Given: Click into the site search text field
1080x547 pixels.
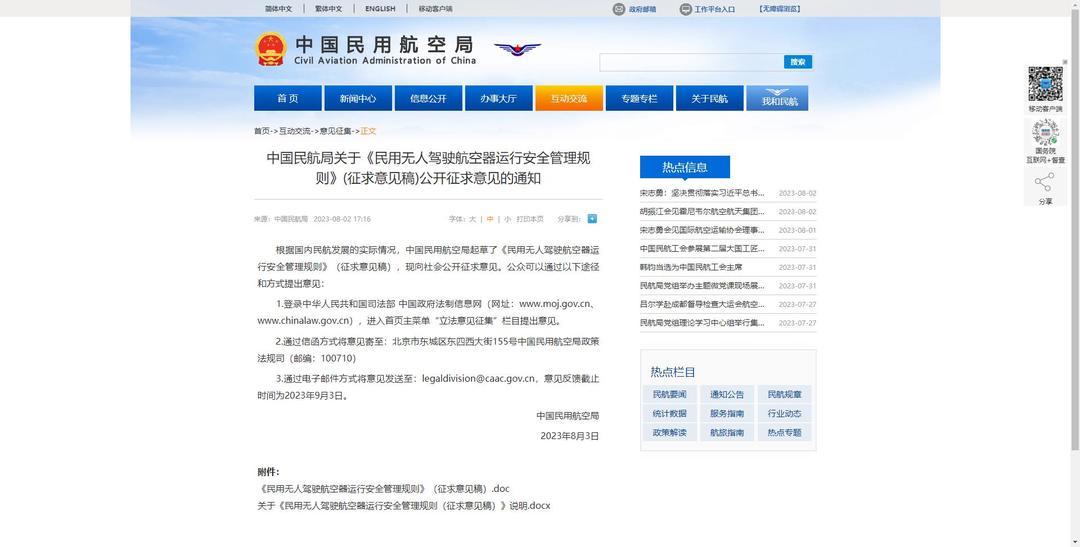Looking at the screenshot, I should coord(691,62).
